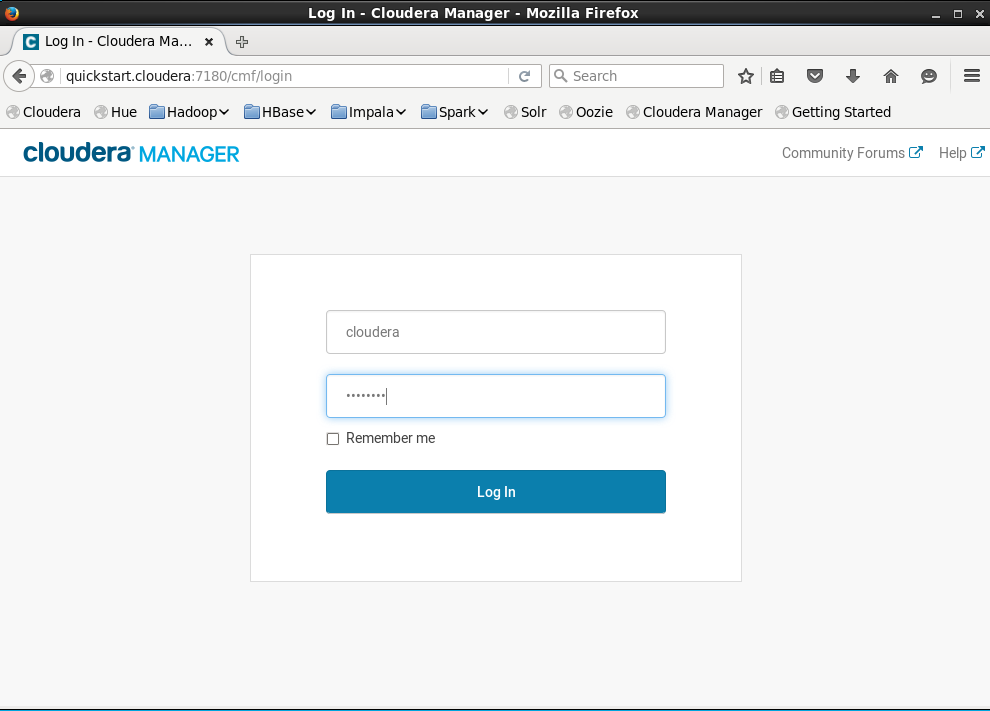Click the URL address bar

(284, 76)
